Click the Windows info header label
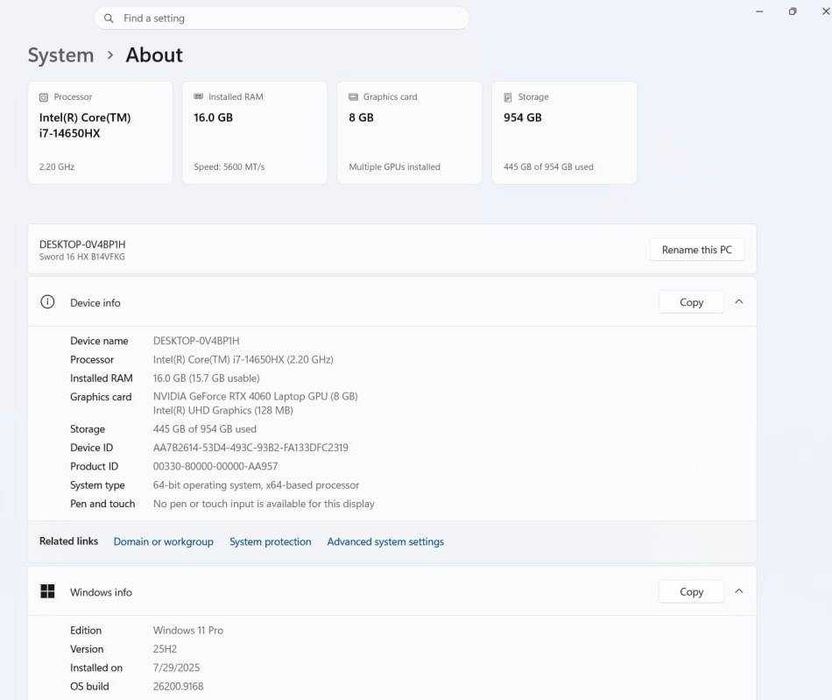Viewport: 832px width, 700px height. pos(101,592)
